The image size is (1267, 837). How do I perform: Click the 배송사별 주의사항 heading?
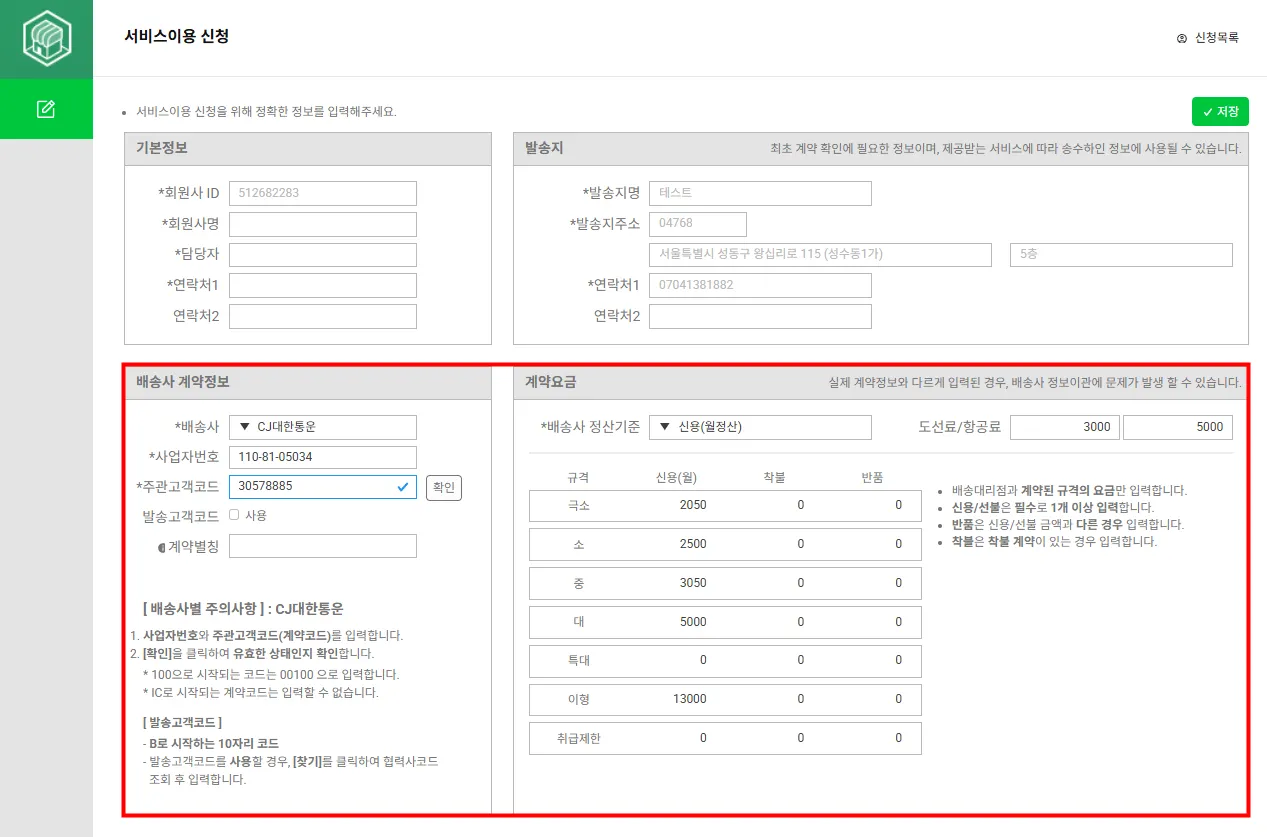(244, 608)
